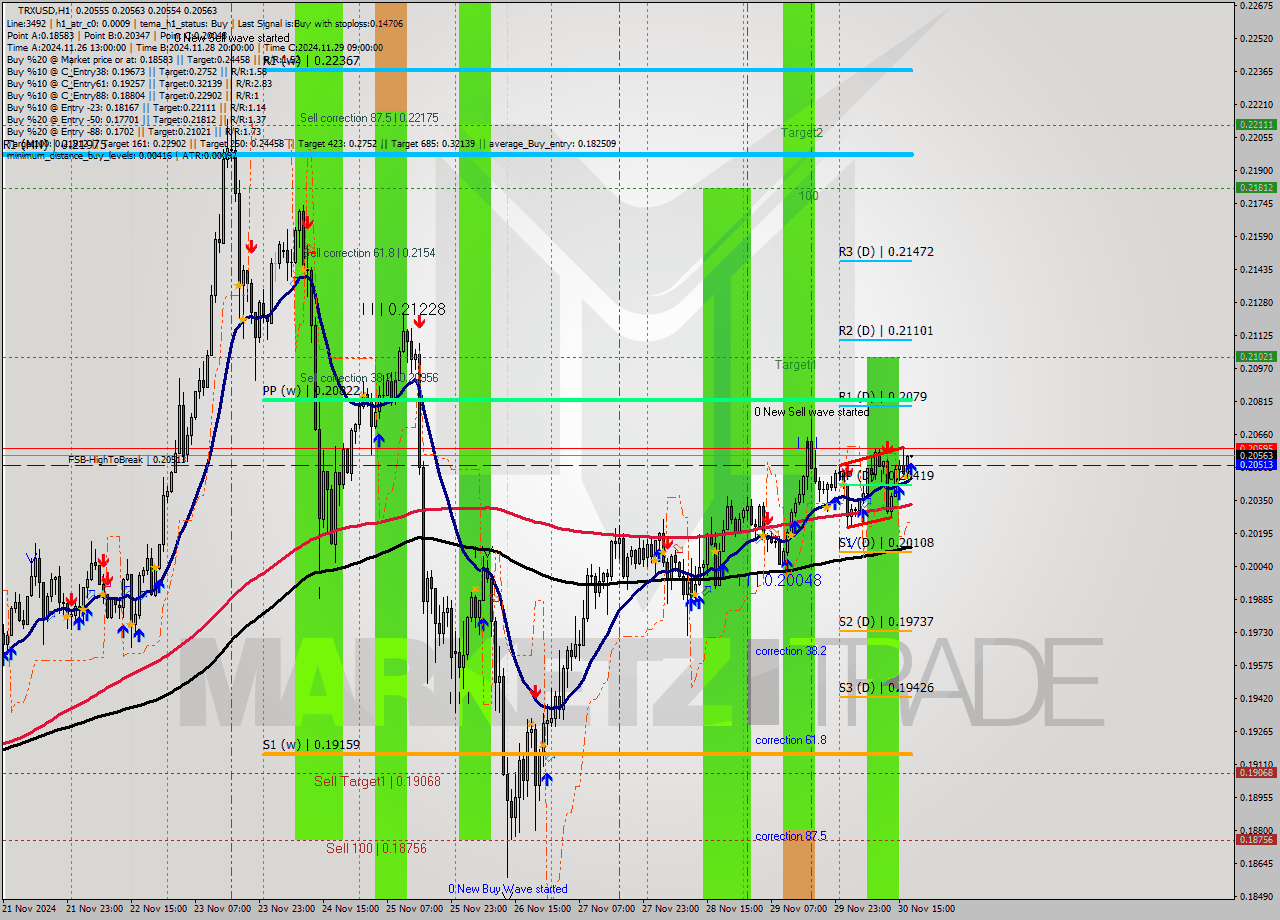Click the blue 'correction 87.5' label
Screen dimensions: 1280x920
point(790,836)
